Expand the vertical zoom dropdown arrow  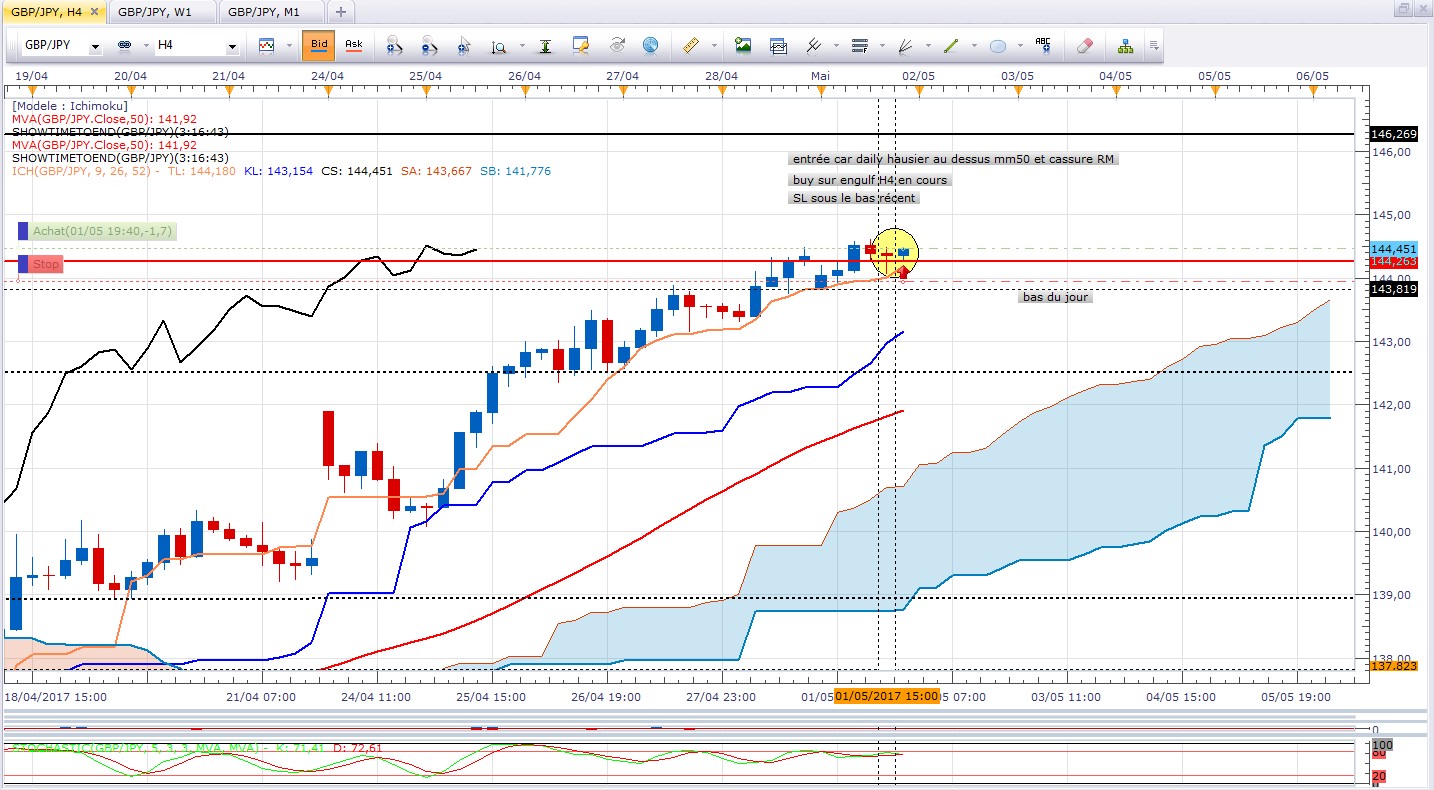pyautogui.click(x=521, y=46)
